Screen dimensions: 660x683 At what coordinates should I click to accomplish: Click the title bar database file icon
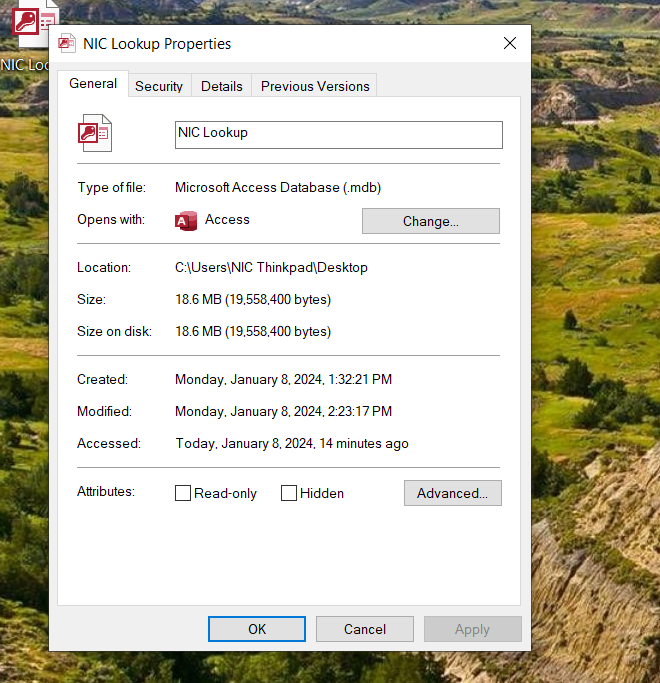click(x=67, y=43)
